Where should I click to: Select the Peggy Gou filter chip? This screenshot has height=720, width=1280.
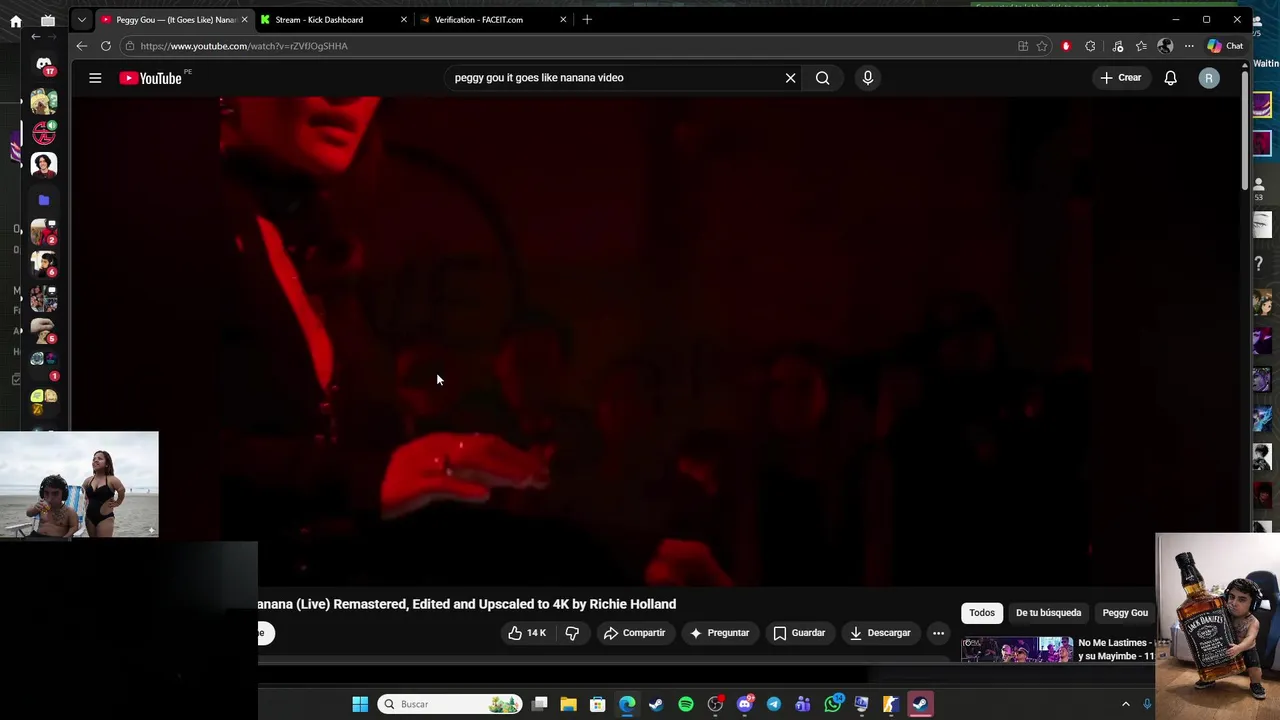tap(1125, 613)
